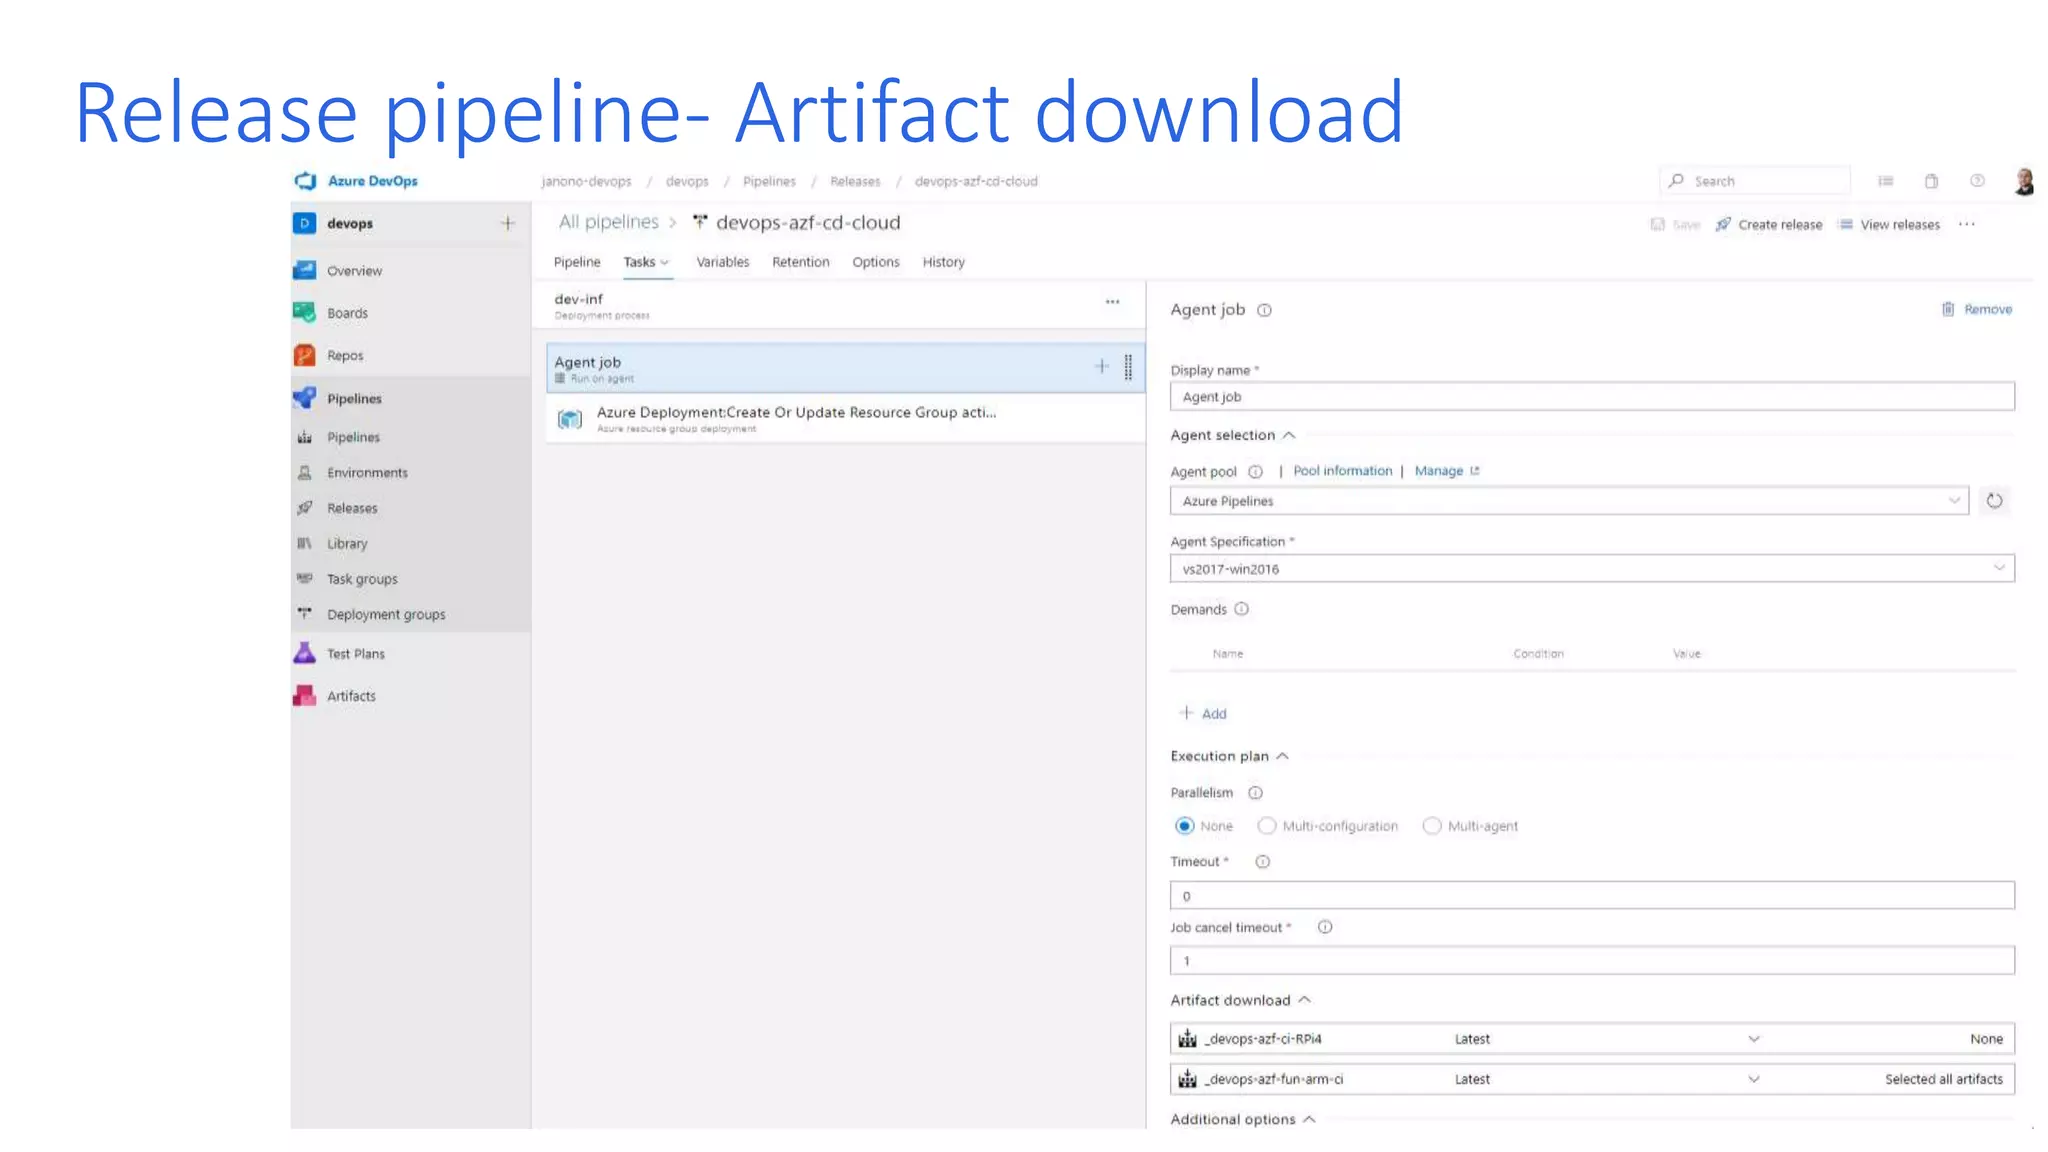The image size is (2048, 1152).
Task: Click the Test Plans flask icon
Action: coord(305,653)
